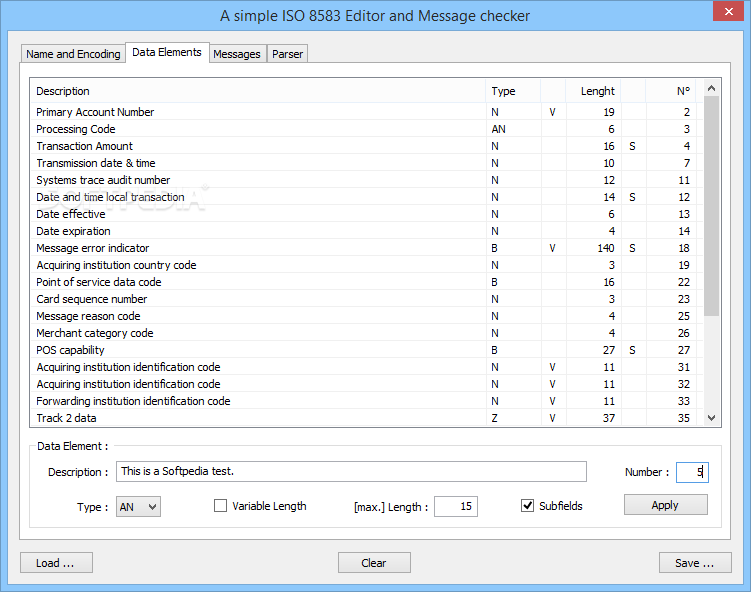
Task: Click the element number 22
Action: coord(683,282)
